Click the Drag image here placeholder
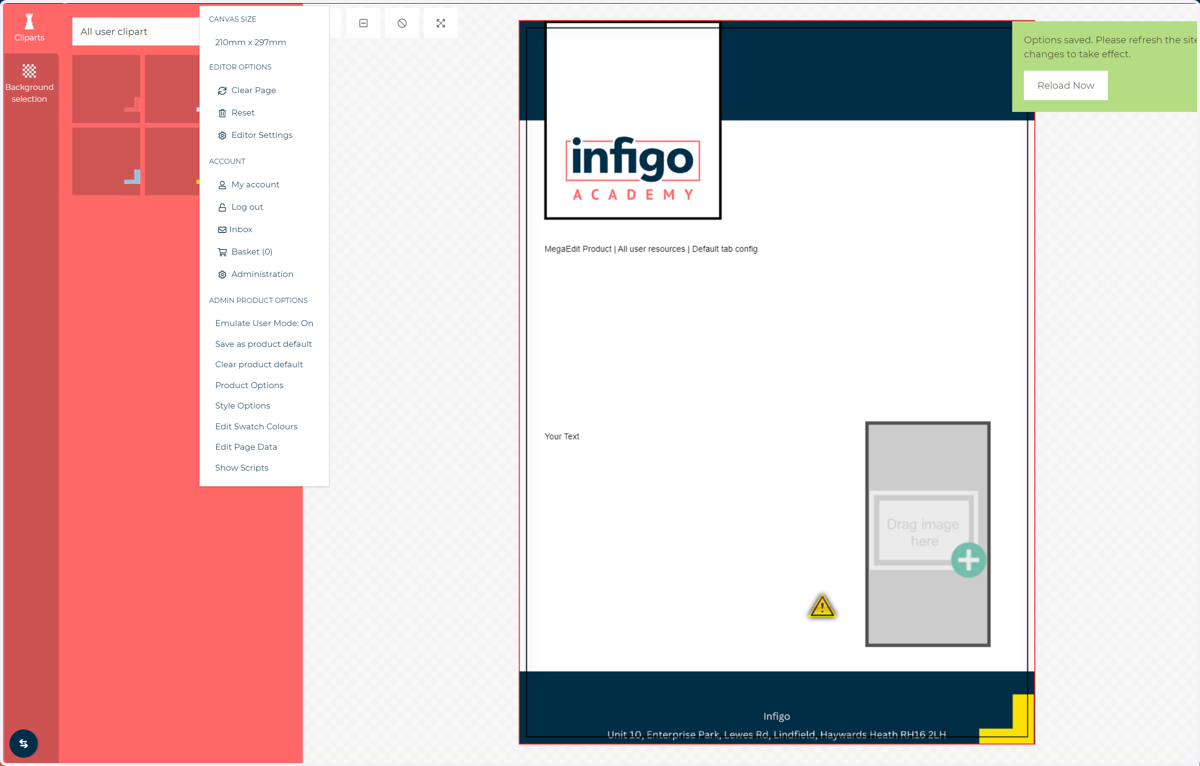Screen dimensions: 1200x766 pos(928,534)
